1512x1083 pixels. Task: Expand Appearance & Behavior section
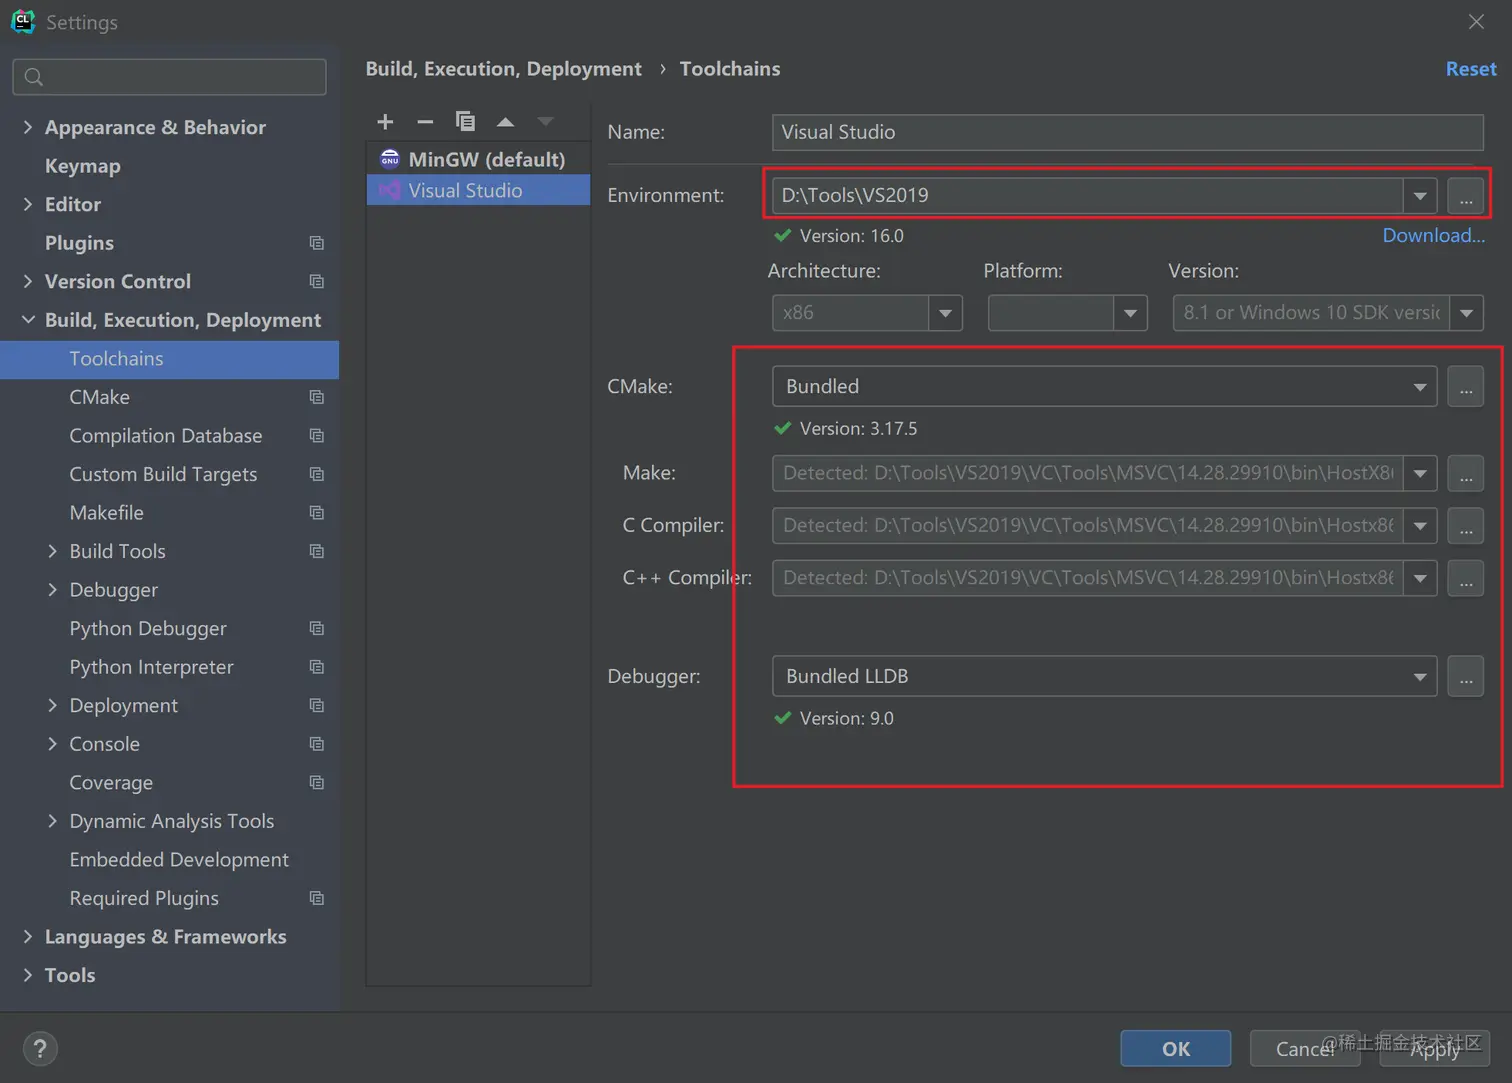pyautogui.click(x=28, y=127)
